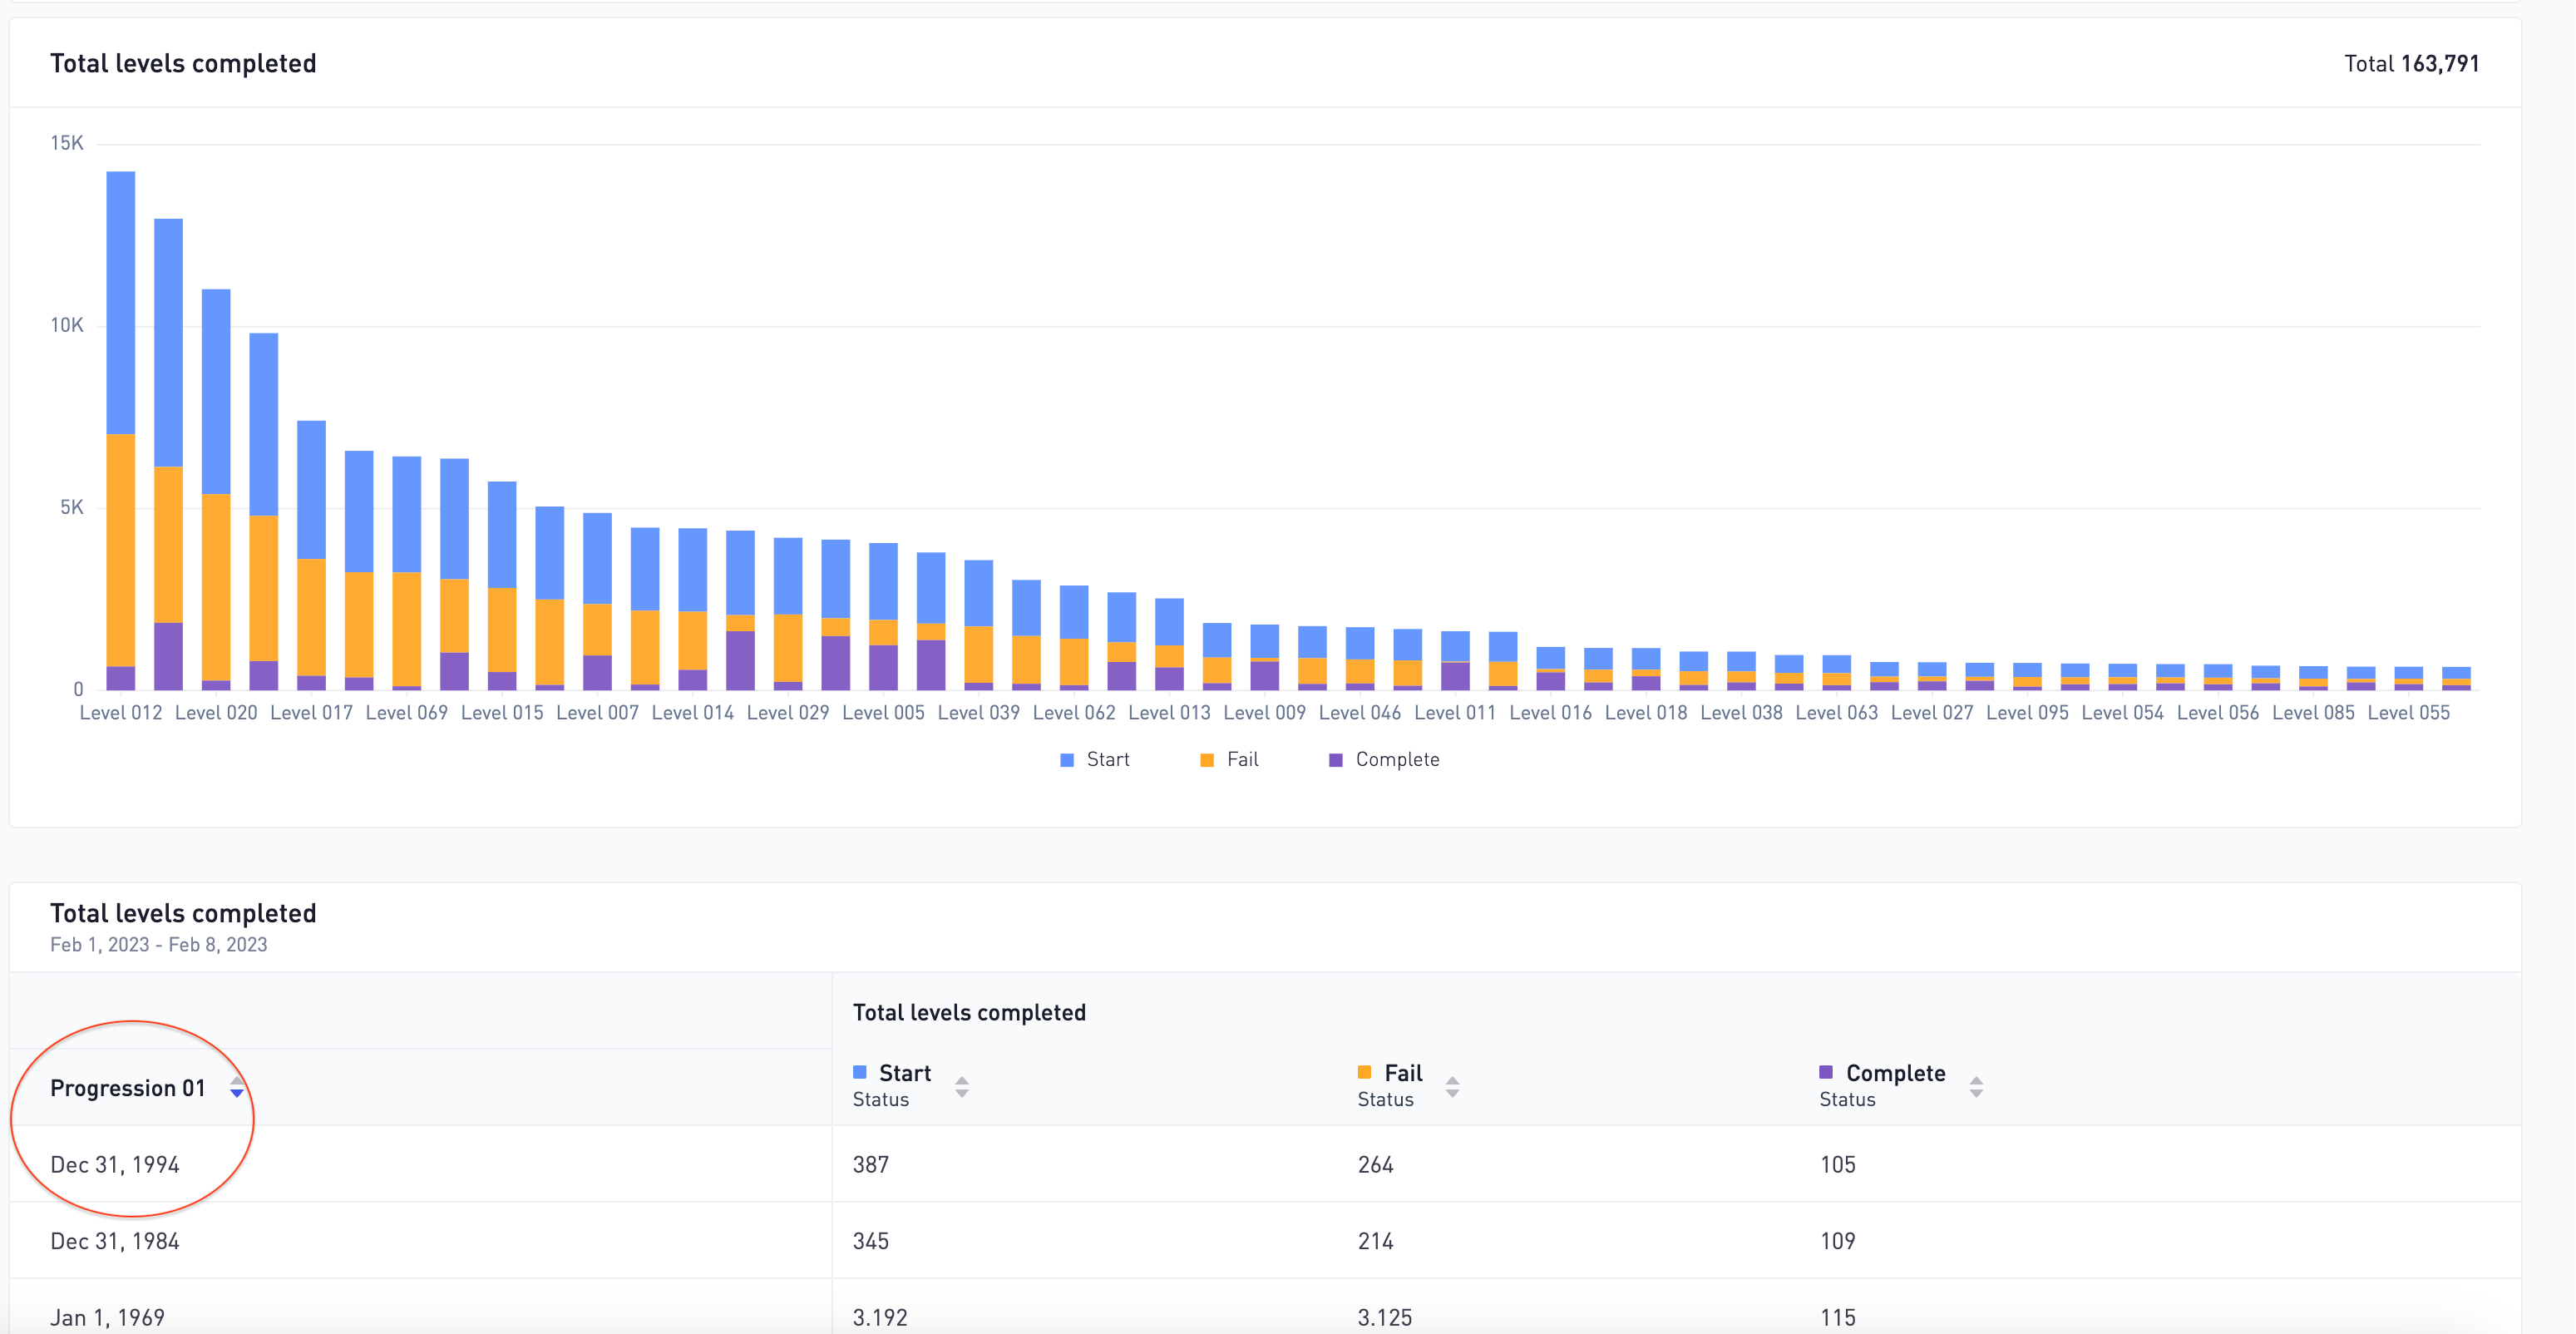Click Fail value 214 in table
The width and height of the screenshot is (2576, 1334).
[1375, 1241]
